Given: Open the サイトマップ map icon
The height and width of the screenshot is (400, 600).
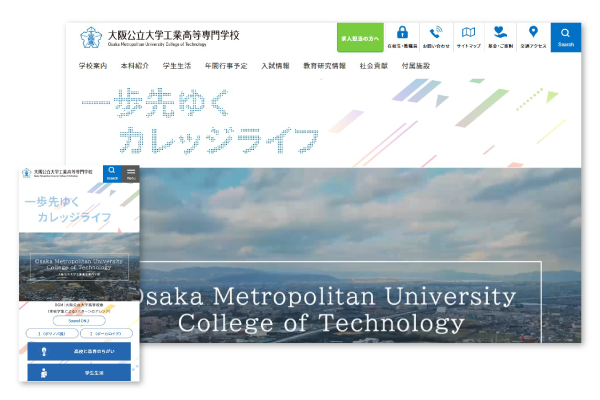Looking at the screenshot, I should tap(468, 36).
